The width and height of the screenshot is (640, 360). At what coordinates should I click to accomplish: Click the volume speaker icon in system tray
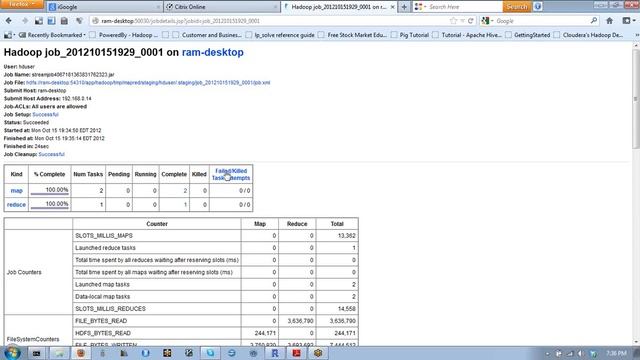(581, 353)
